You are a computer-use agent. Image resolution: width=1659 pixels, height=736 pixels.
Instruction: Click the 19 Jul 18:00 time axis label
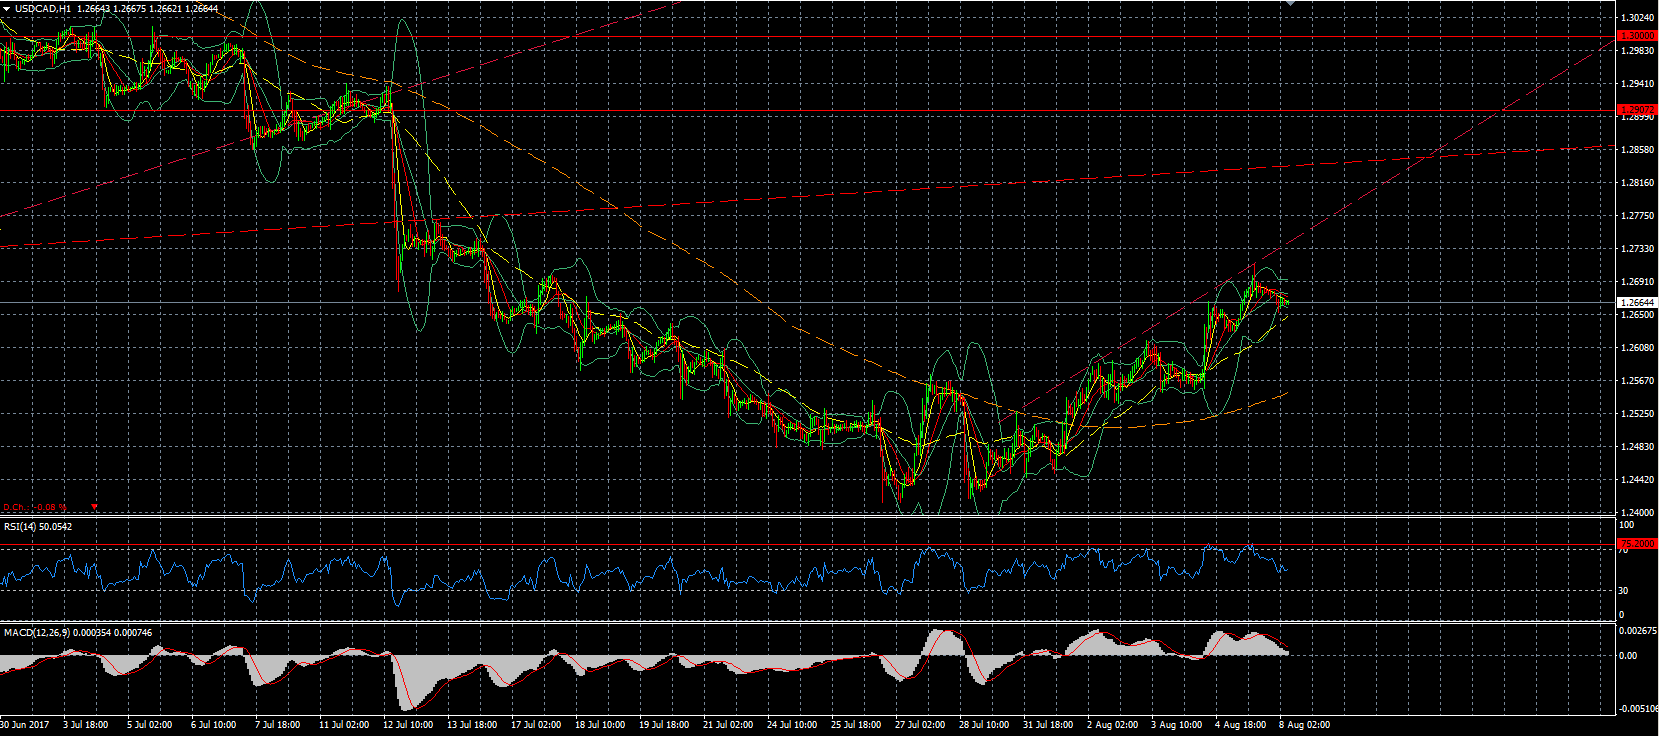pyautogui.click(x=664, y=725)
